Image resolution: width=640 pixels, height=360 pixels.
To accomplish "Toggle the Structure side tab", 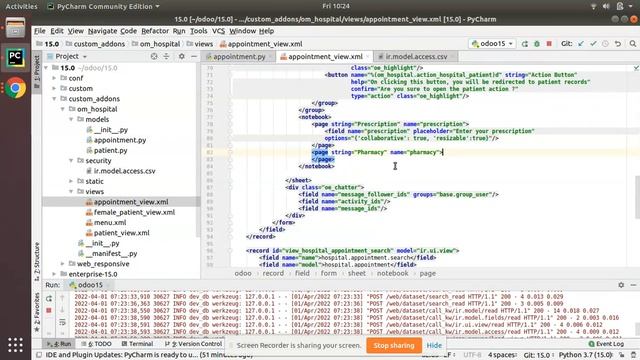I will point(37,261).
